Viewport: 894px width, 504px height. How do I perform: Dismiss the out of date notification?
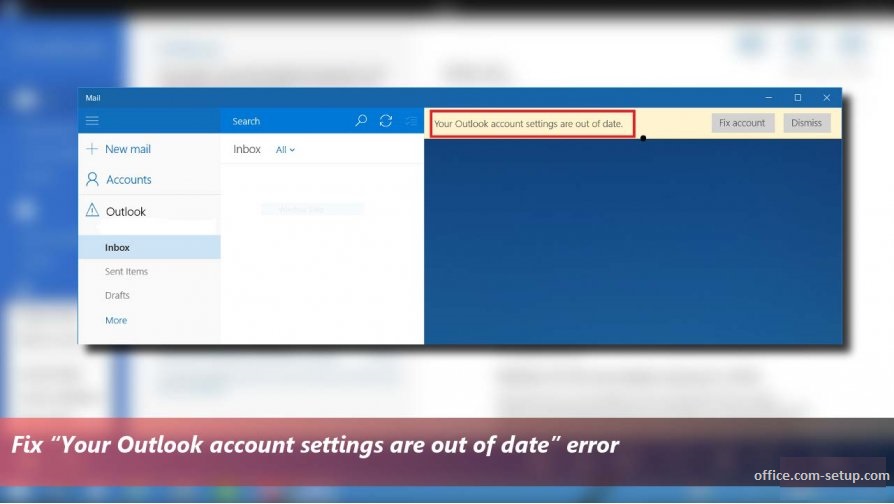pos(806,123)
